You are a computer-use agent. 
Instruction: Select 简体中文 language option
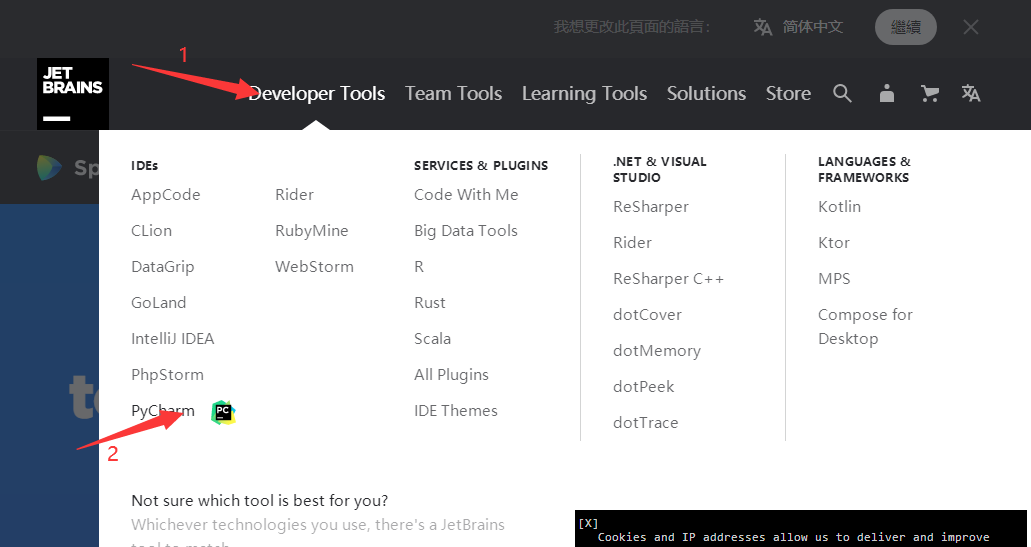(x=813, y=27)
